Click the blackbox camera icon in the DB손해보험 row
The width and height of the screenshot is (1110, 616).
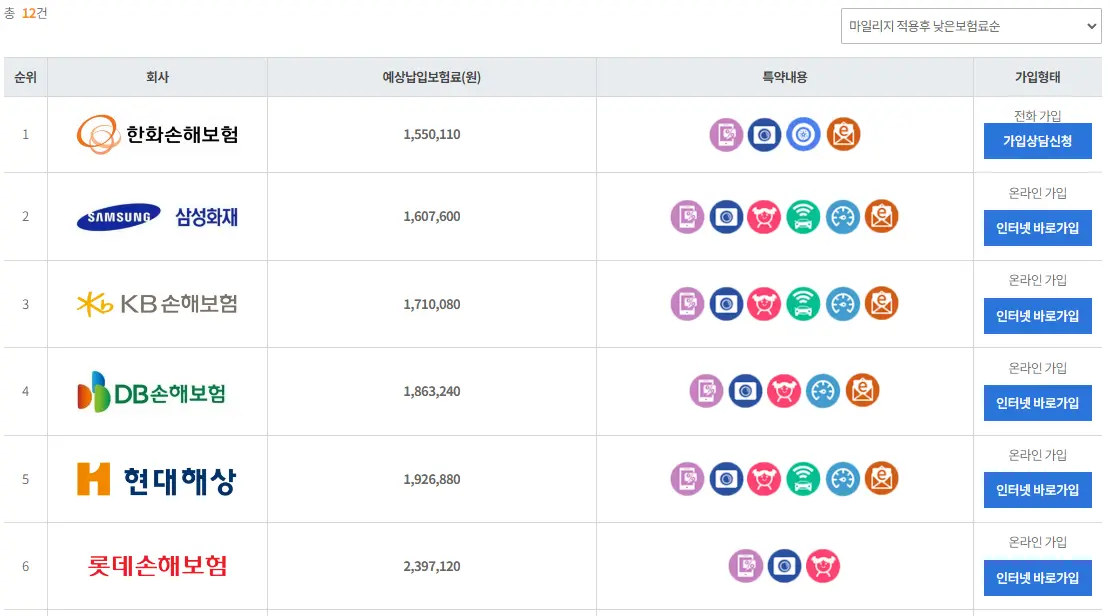click(745, 391)
